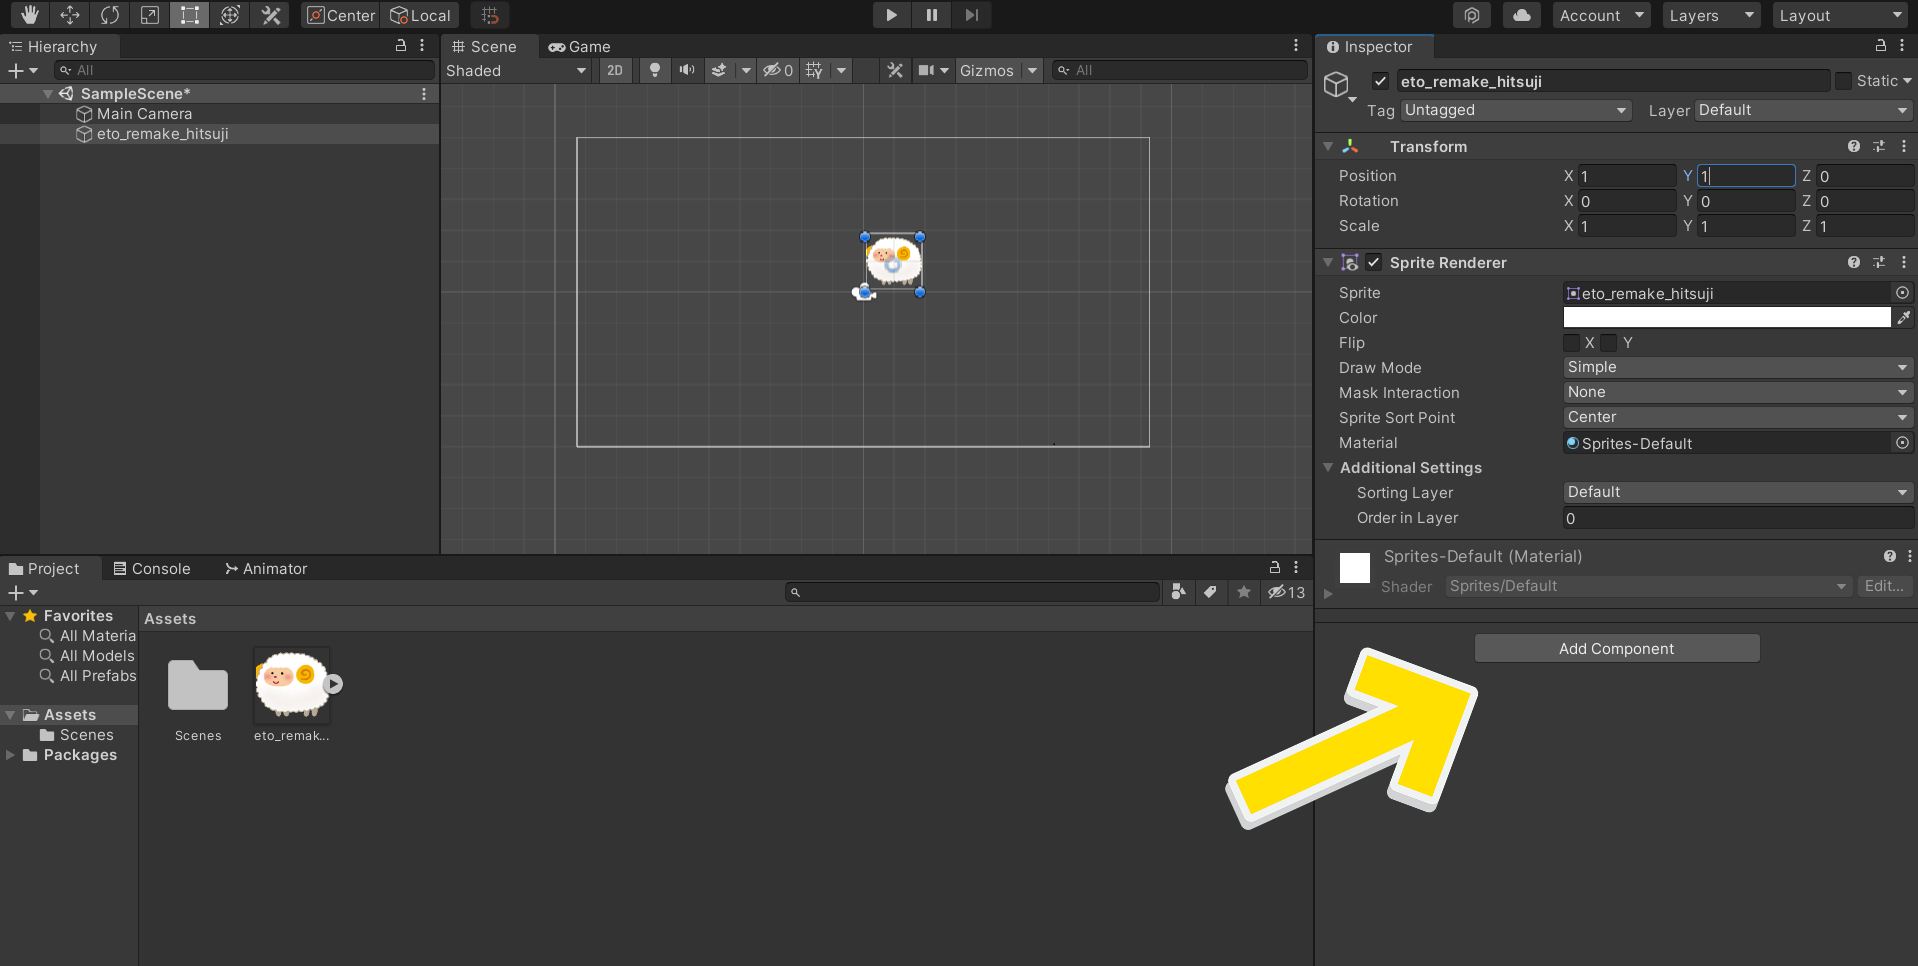Toggle the 2D view mode

(x=615, y=70)
